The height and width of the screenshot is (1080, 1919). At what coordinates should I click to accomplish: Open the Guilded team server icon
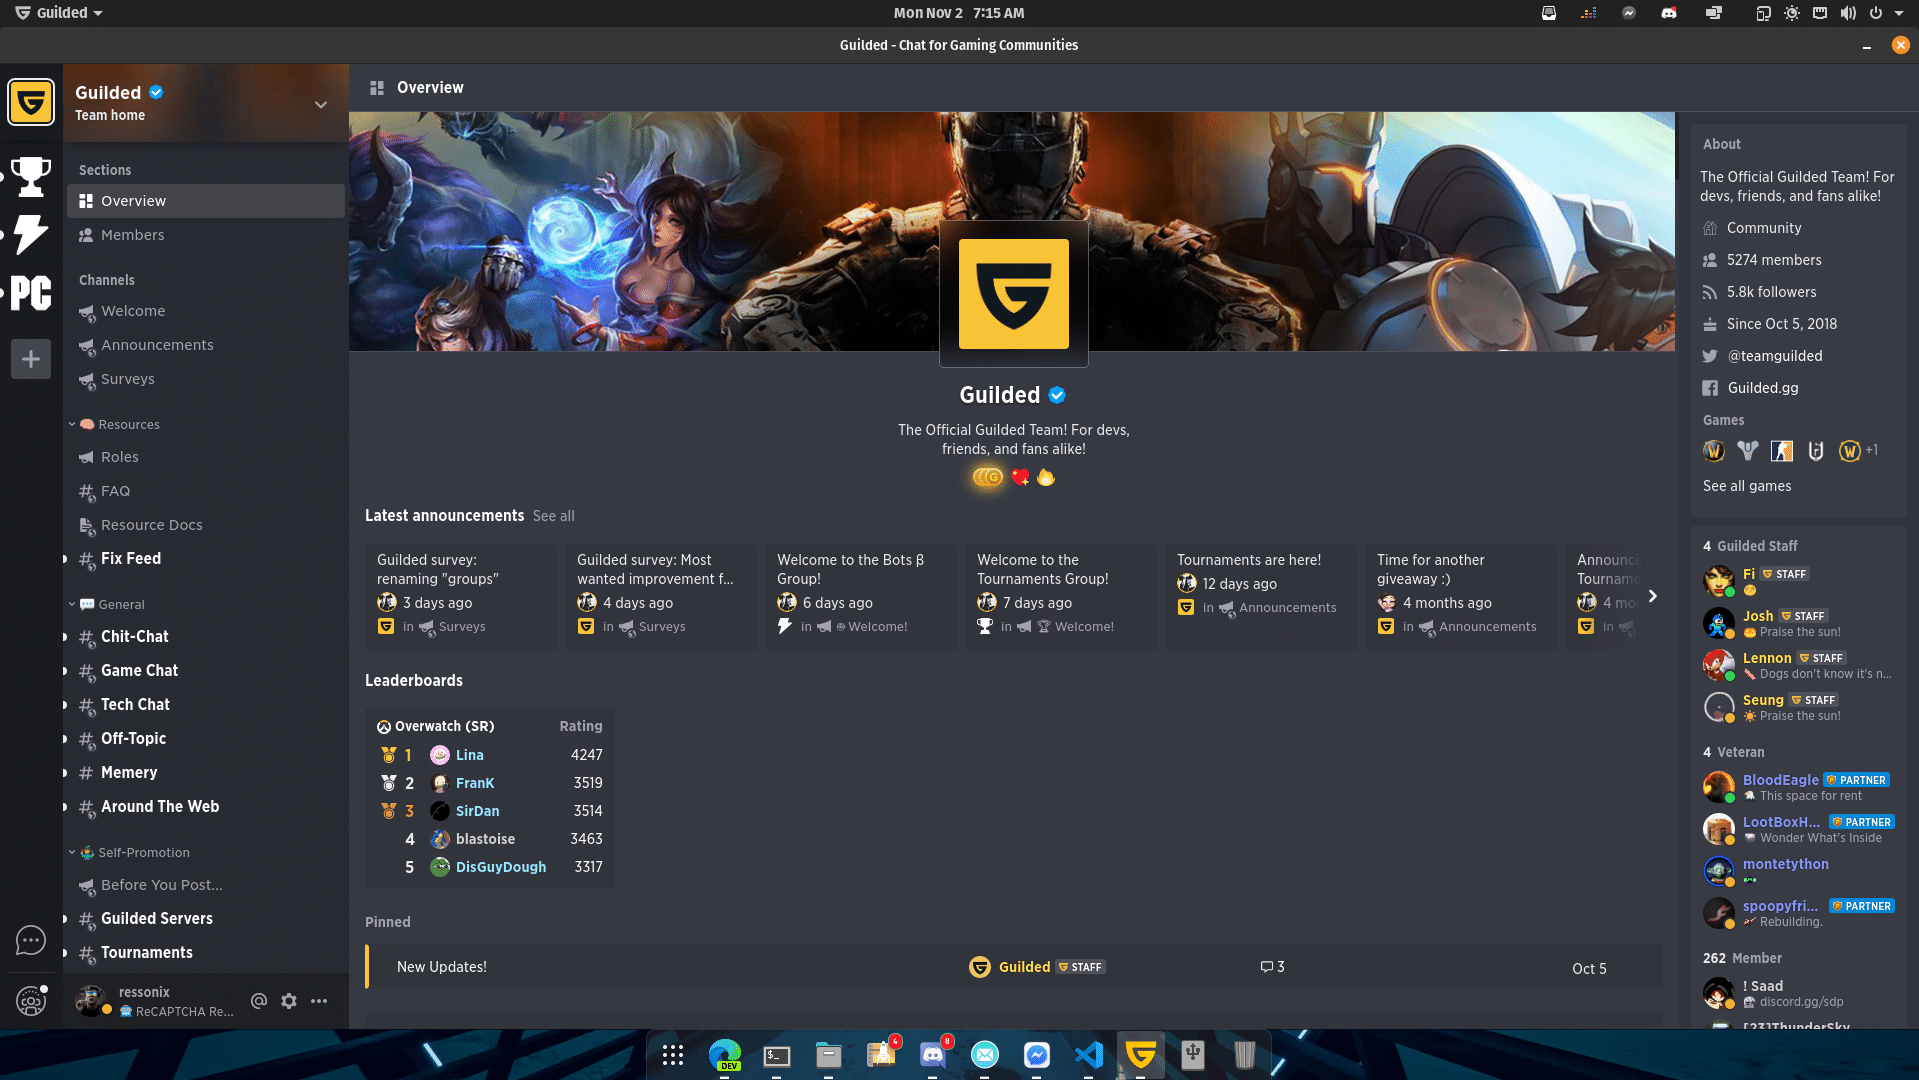pos(31,102)
